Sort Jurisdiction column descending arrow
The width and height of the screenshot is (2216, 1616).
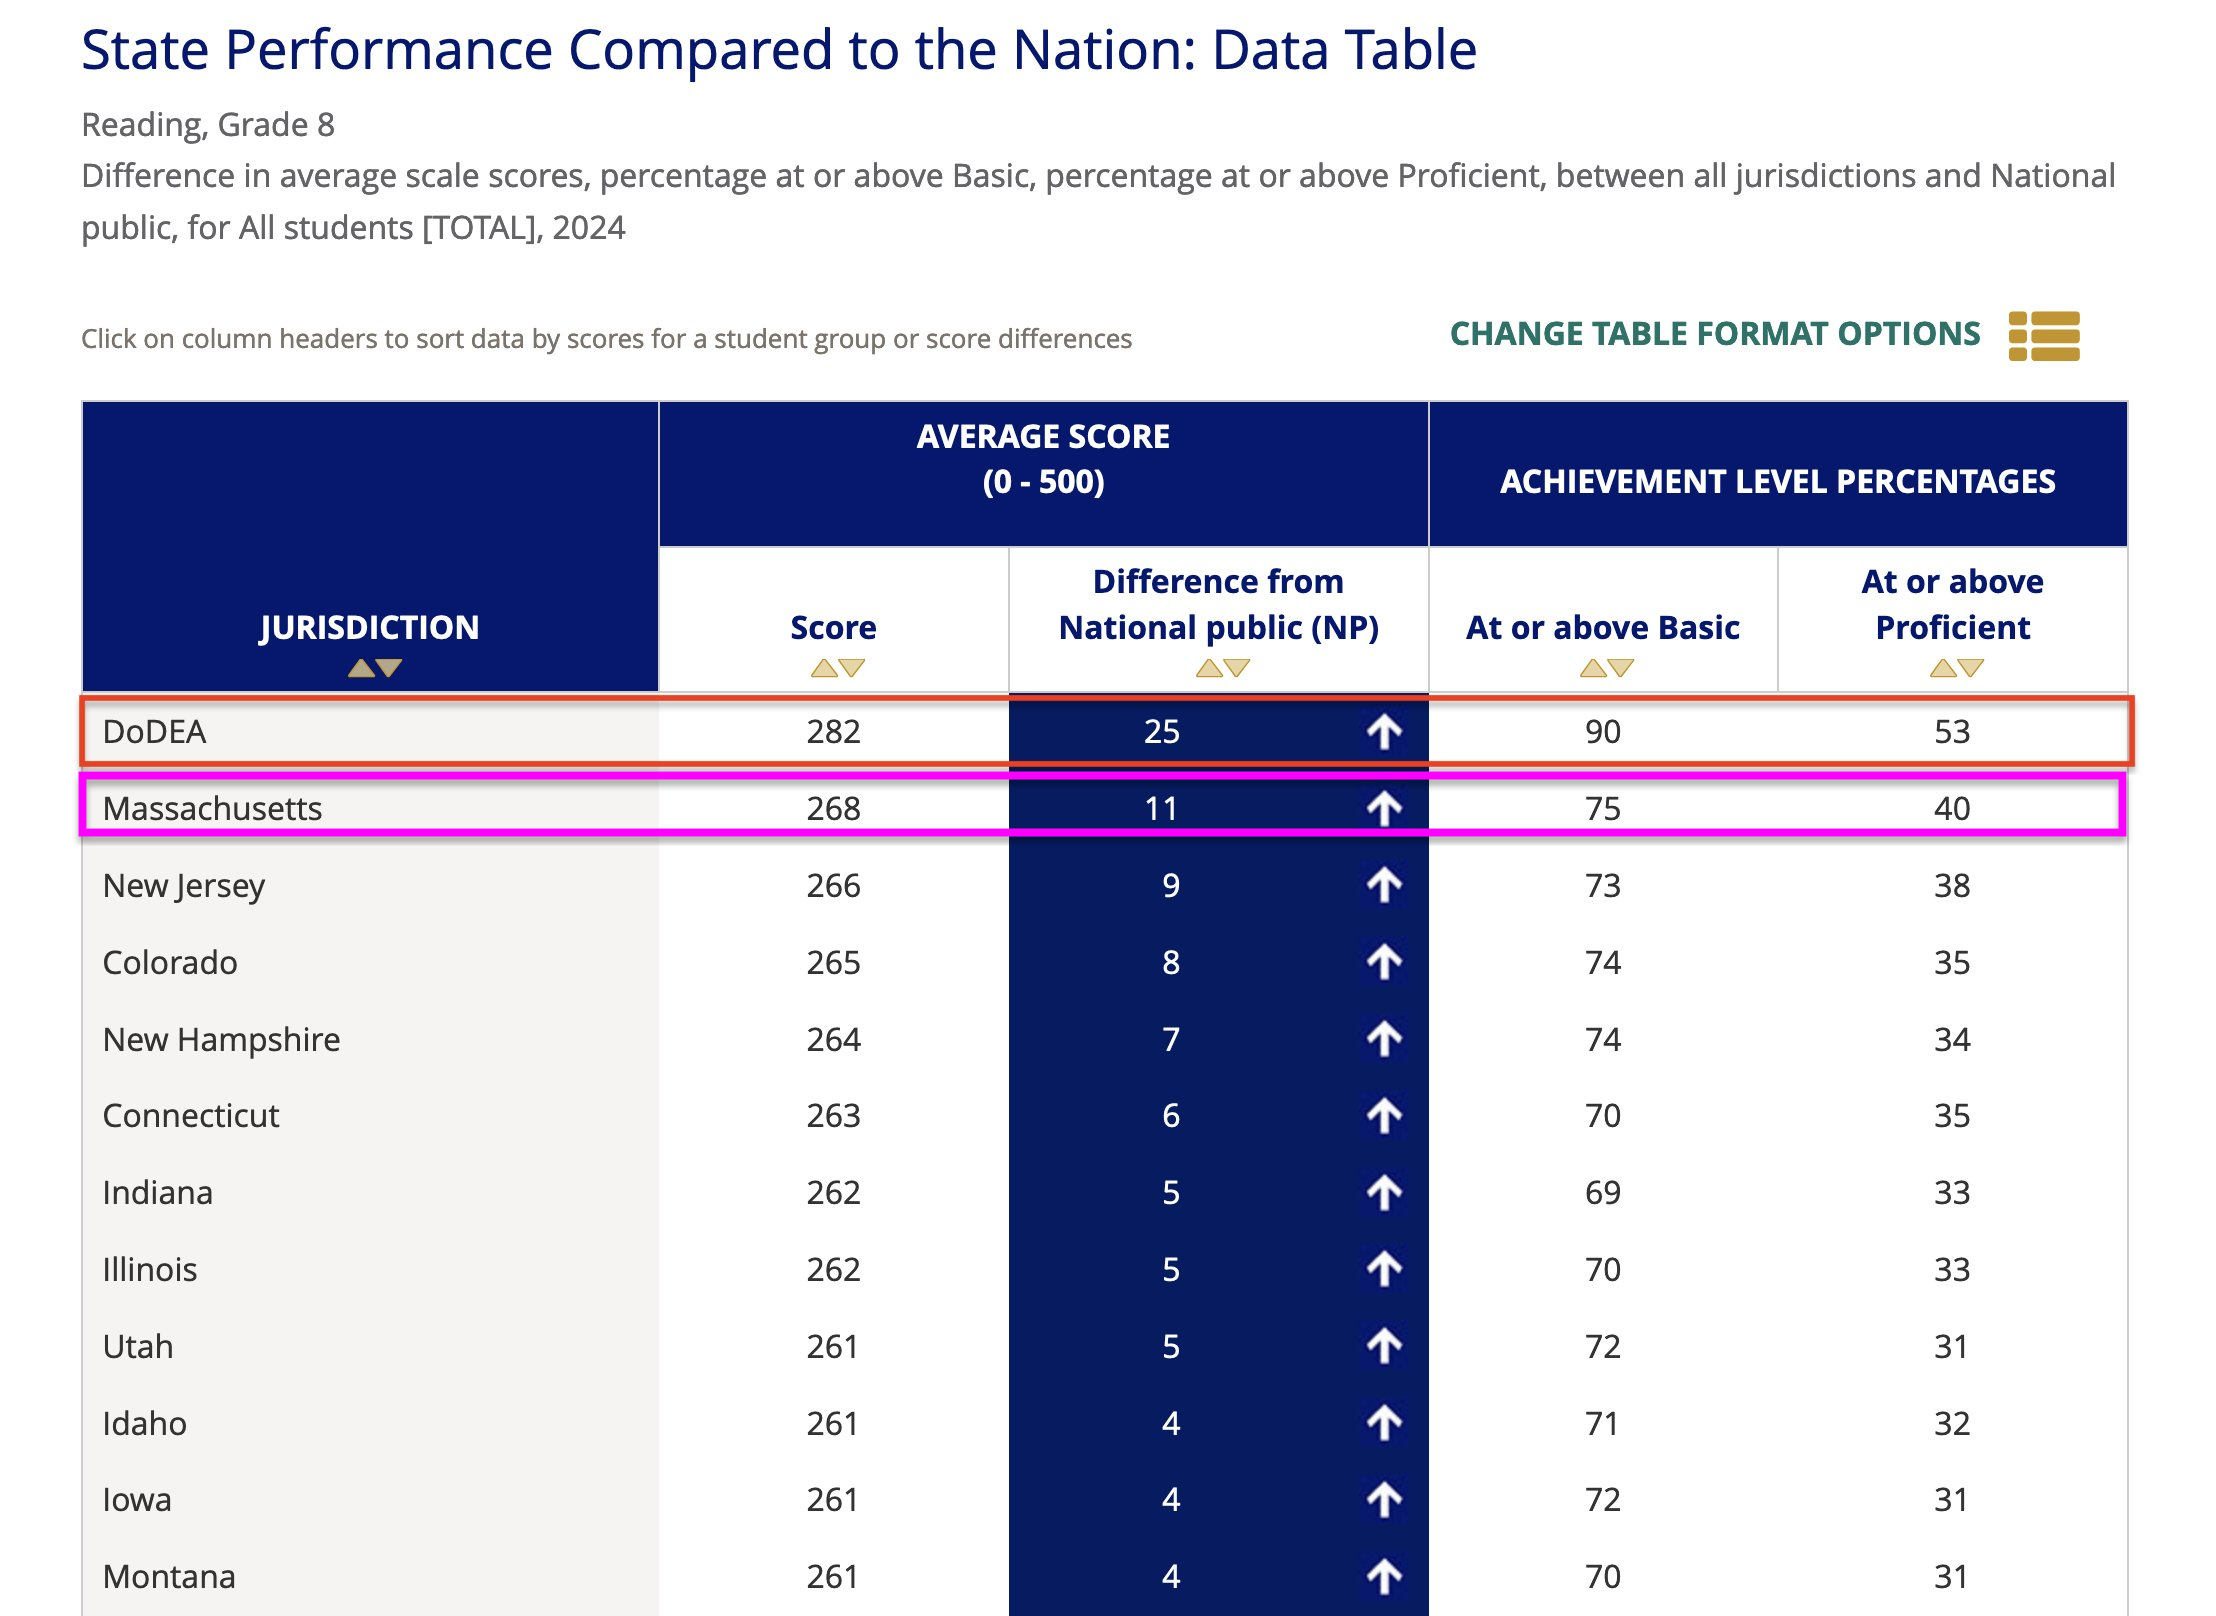click(389, 668)
